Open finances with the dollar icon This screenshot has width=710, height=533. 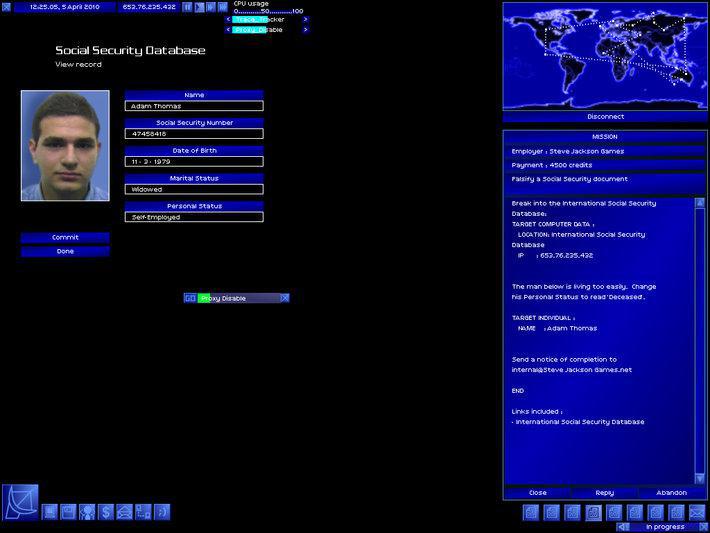click(x=106, y=512)
